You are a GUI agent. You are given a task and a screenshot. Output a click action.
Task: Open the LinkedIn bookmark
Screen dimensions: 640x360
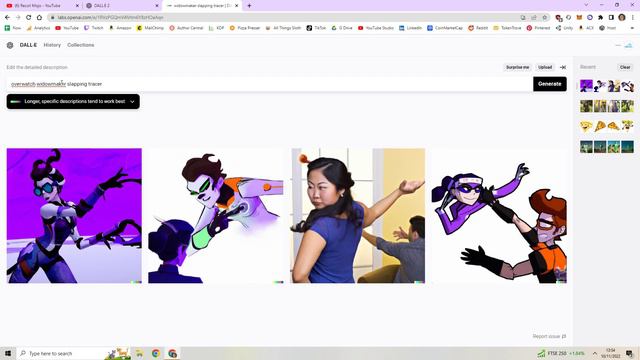tap(410, 28)
